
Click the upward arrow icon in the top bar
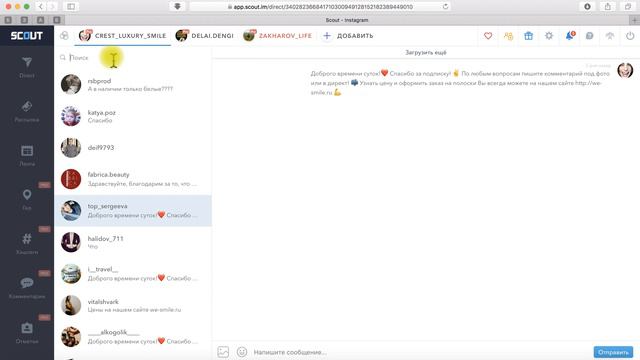610,36
